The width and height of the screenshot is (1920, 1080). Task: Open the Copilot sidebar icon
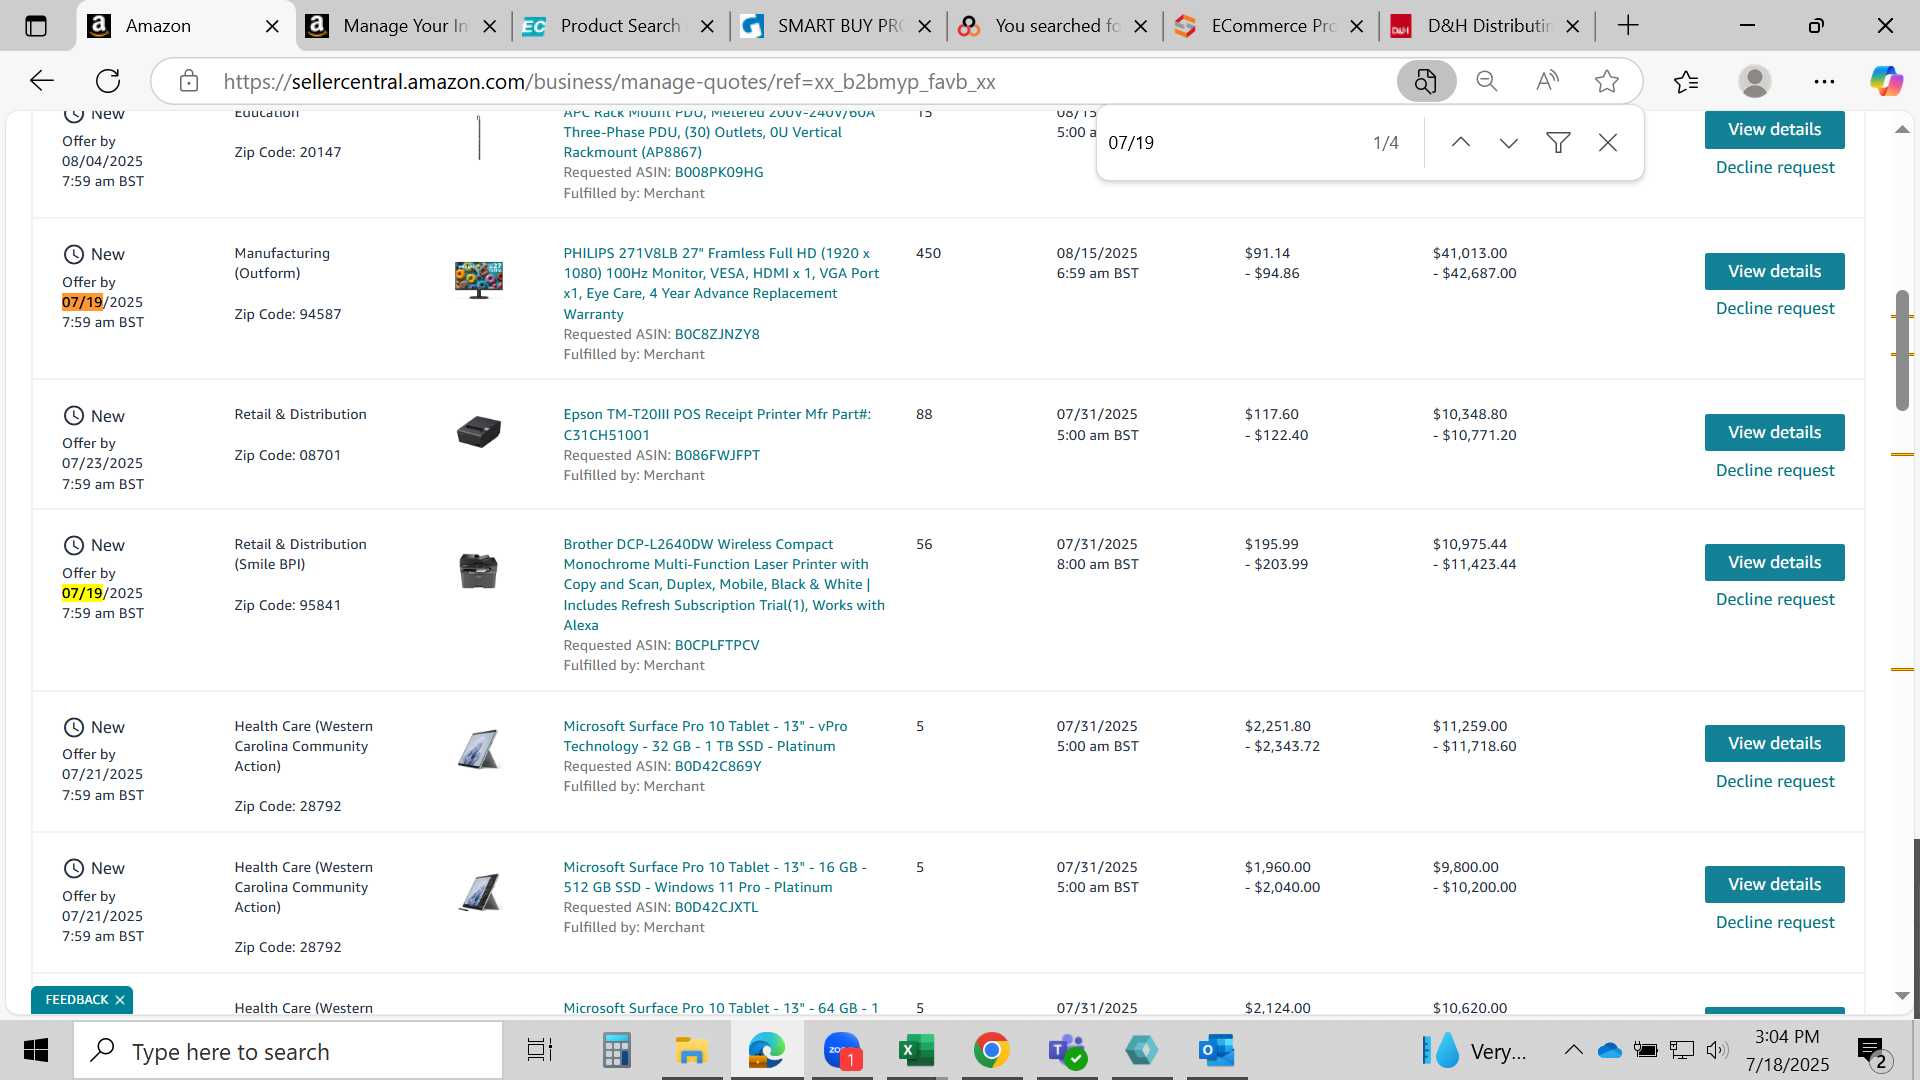click(x=1886, y=81)
